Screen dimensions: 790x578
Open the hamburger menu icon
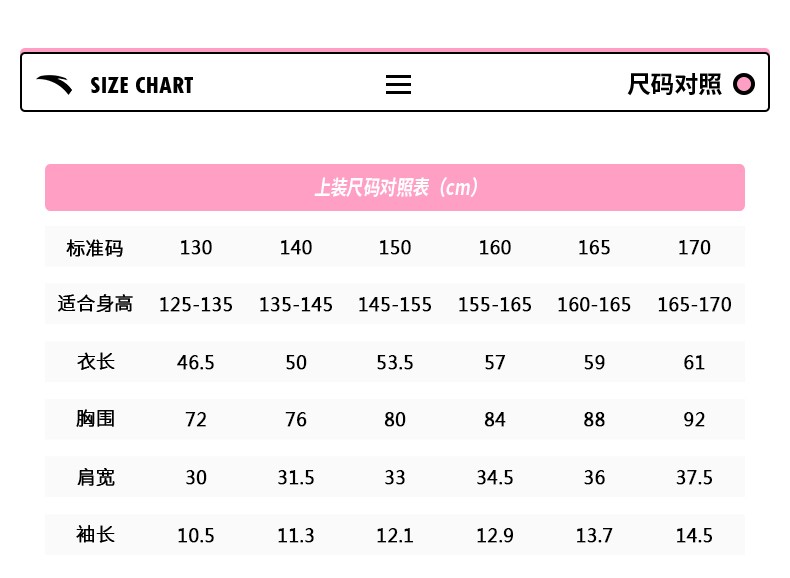(x=398, y=85)
